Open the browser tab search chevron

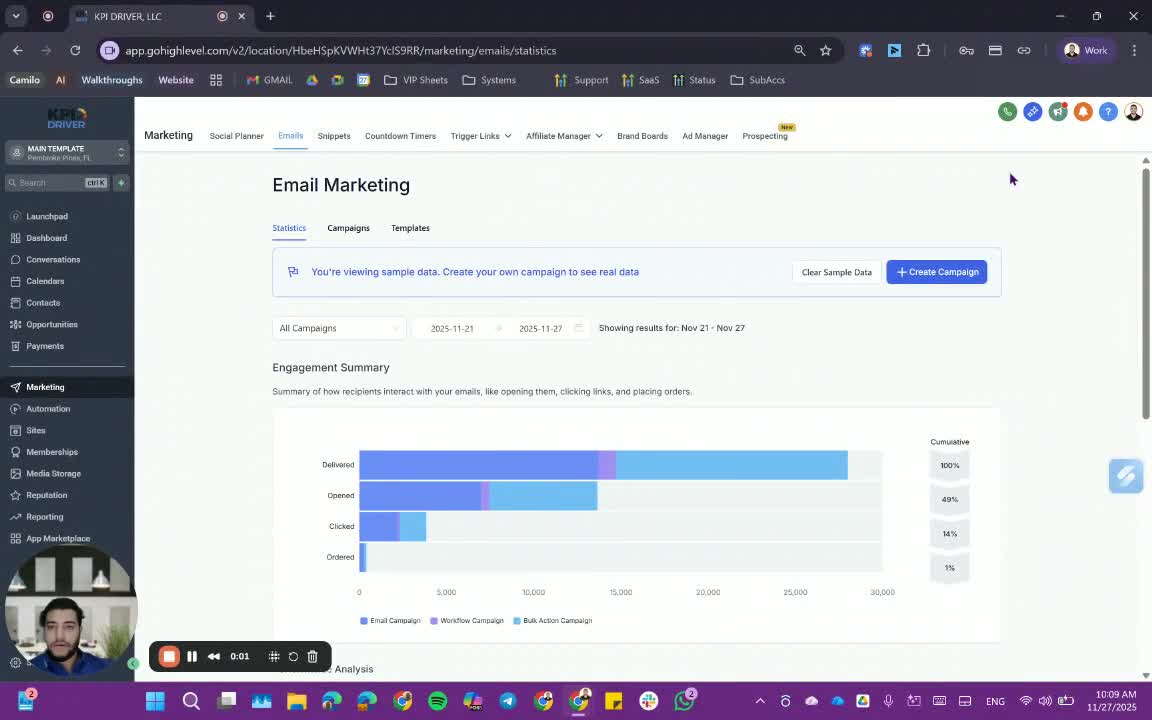[x=15, y=16]
